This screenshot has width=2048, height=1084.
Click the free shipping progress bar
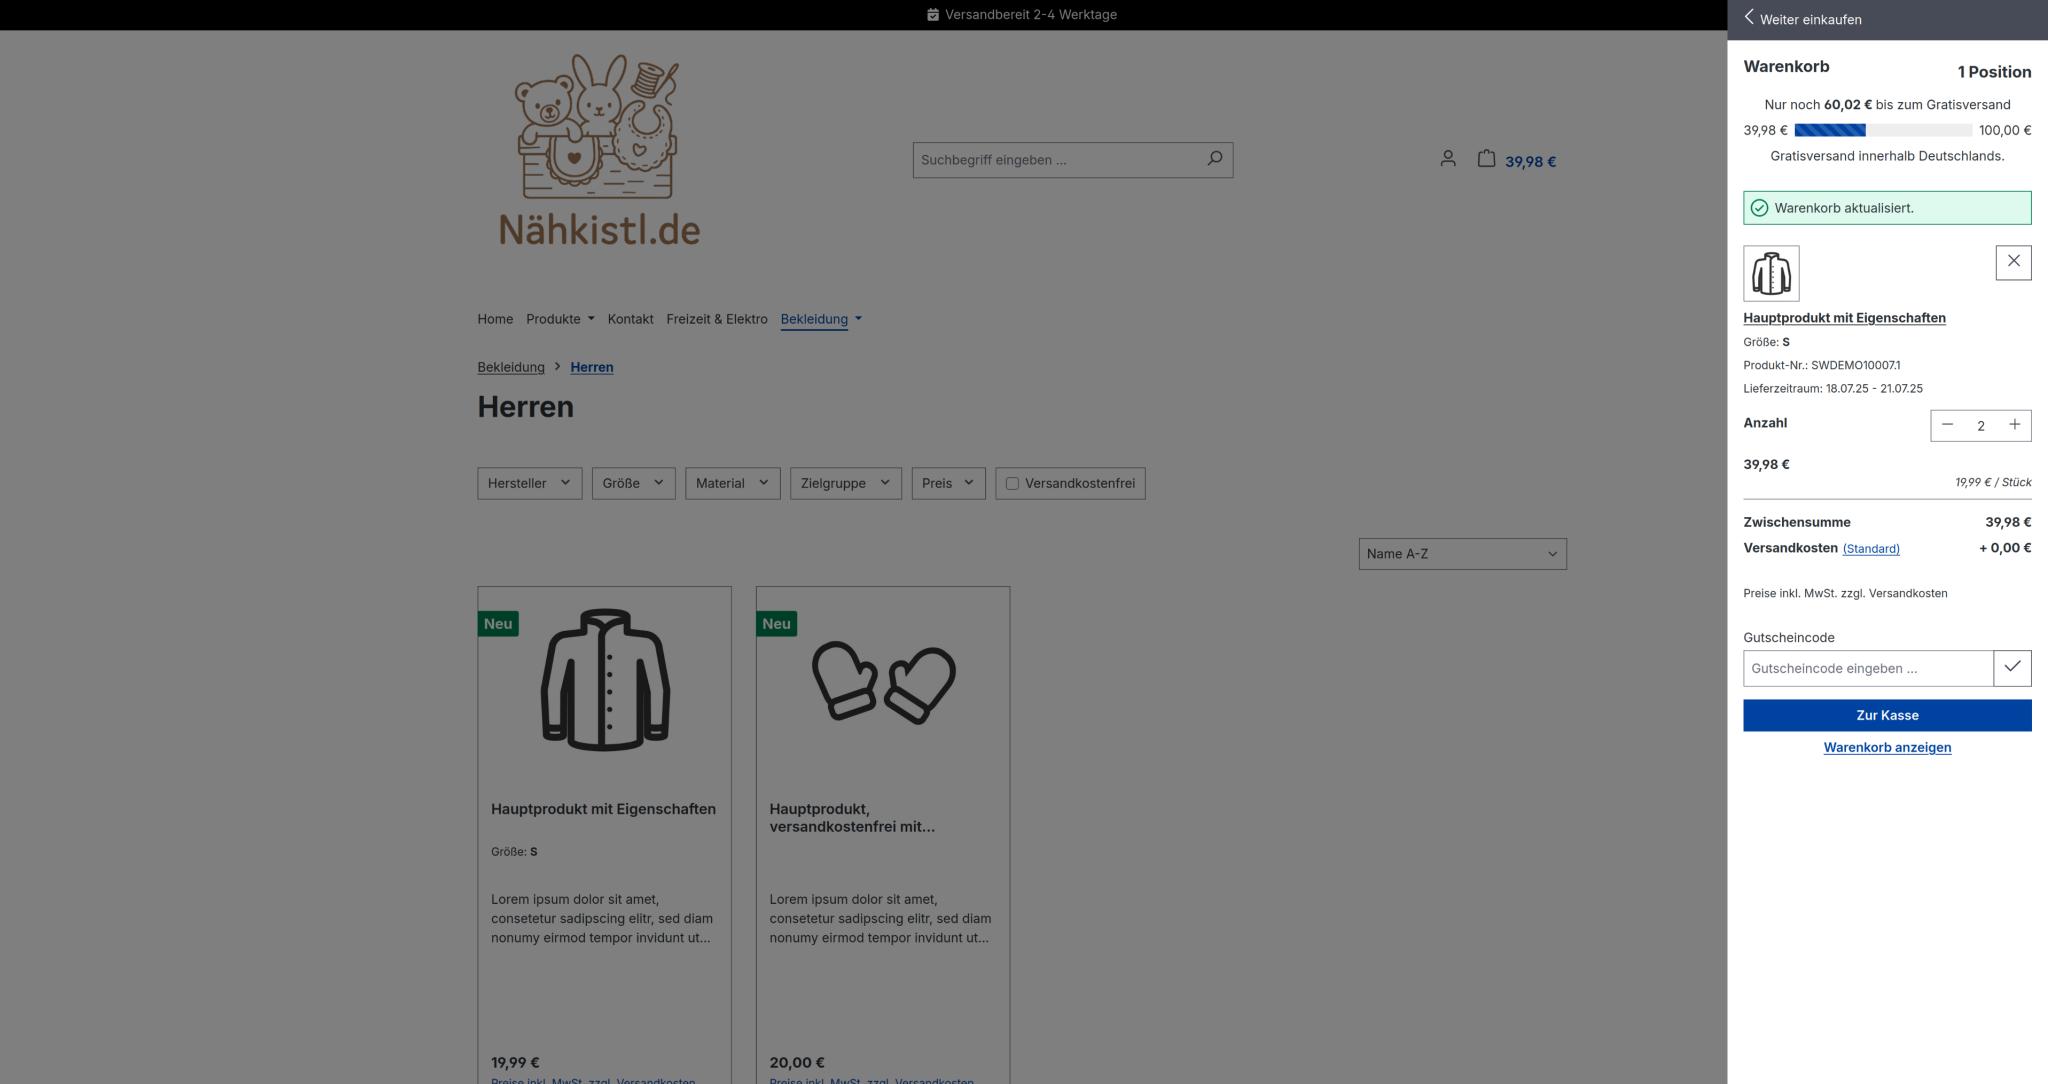pyautogui.click(x=1883, y=130)
